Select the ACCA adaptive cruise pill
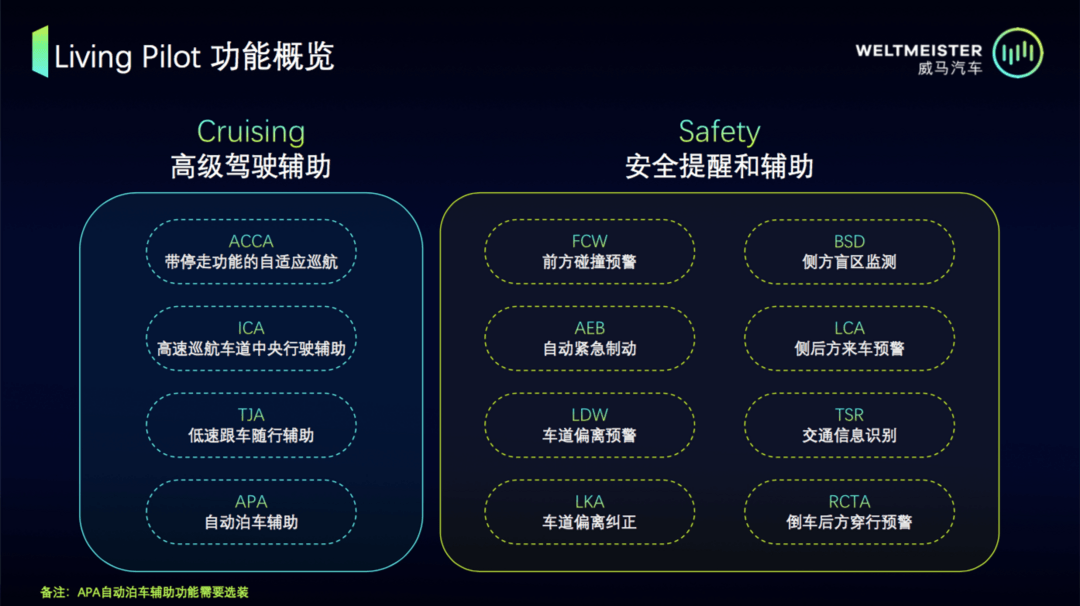This screenshot has height=606, width=1080. [251, 251]
